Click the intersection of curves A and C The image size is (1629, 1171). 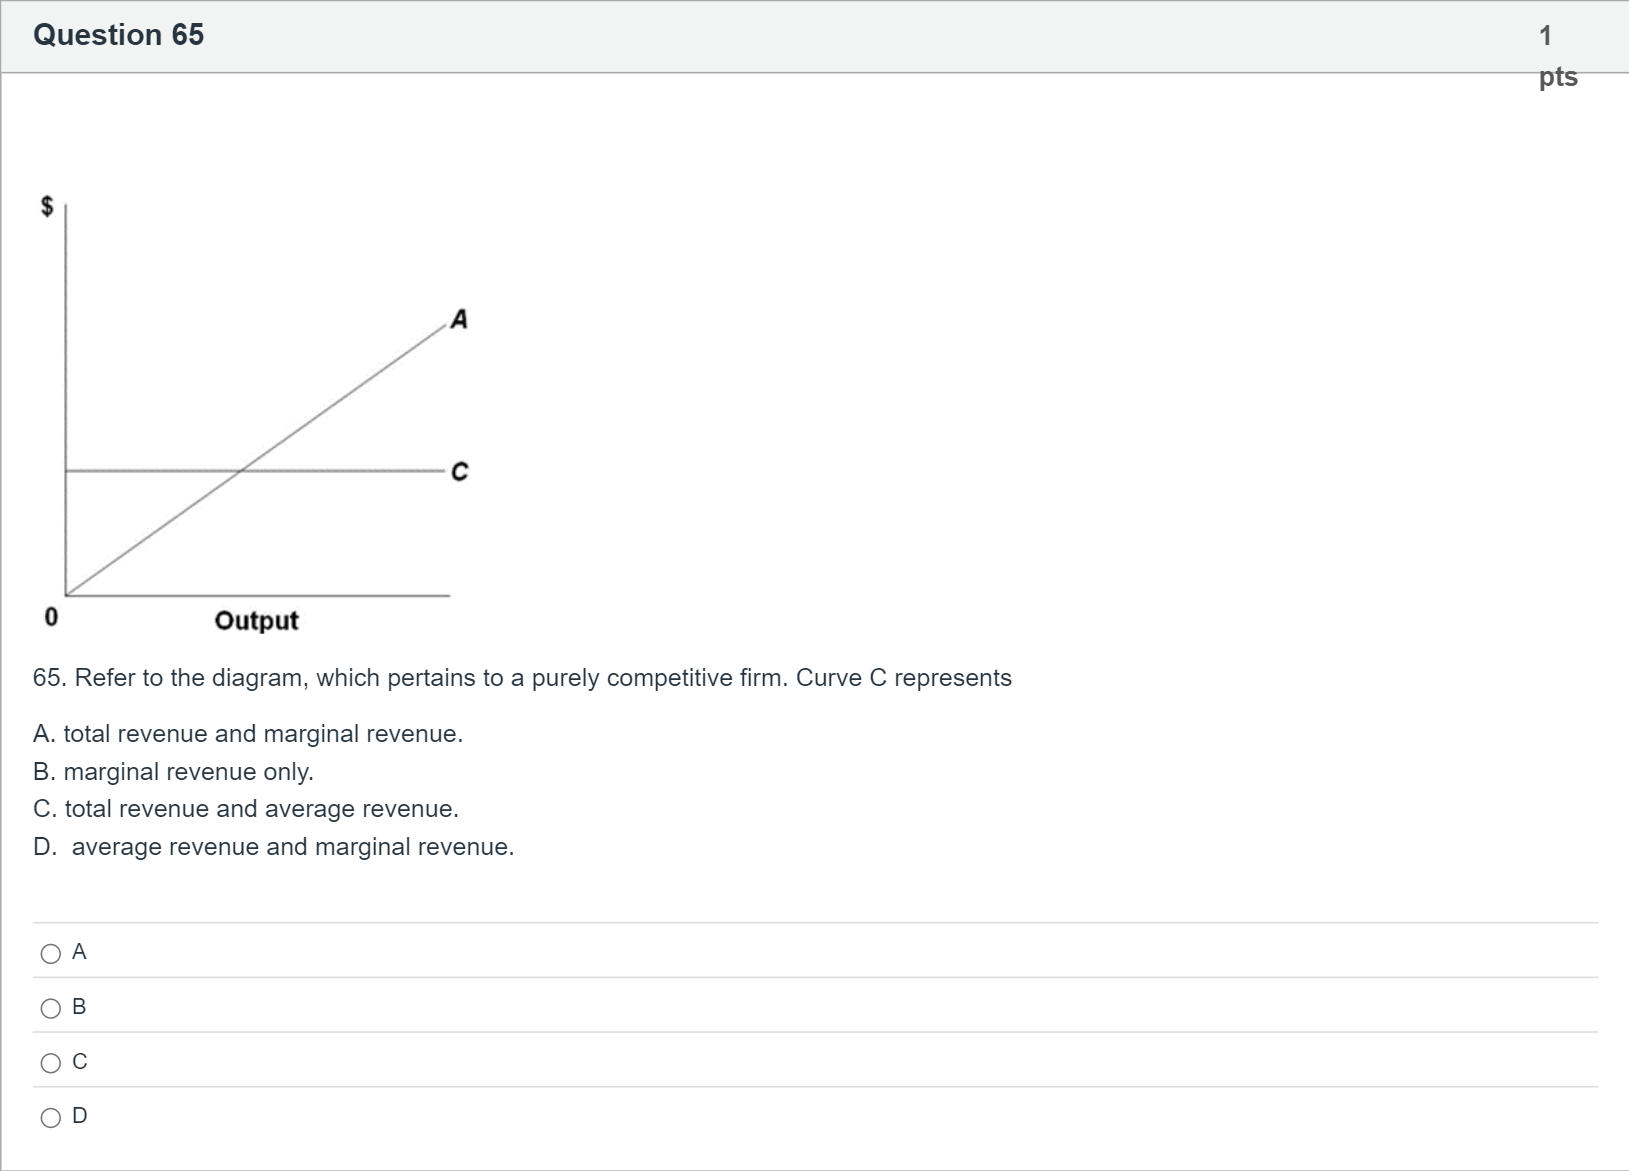pyautogui.click(x=241, y=470)
